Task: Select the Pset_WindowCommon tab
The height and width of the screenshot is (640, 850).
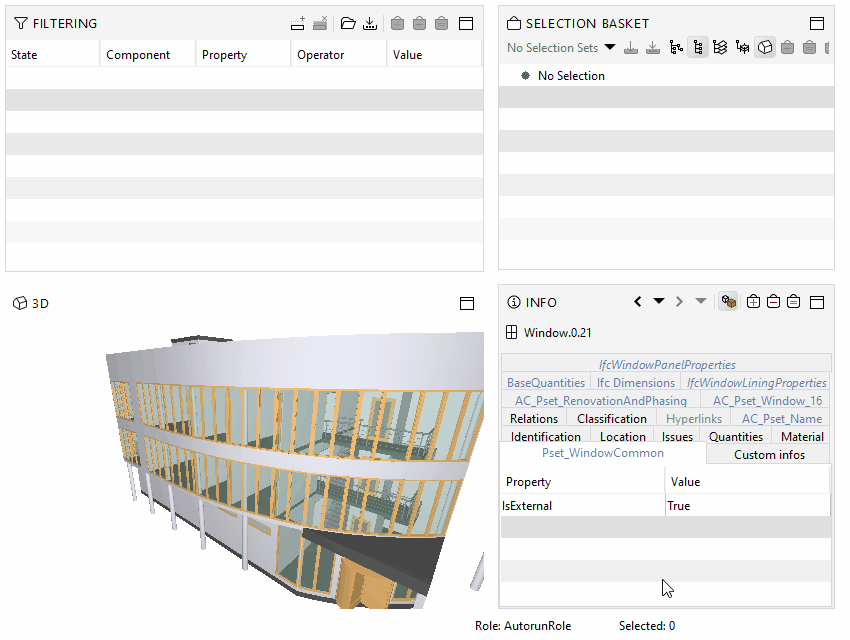Action: pos(603,453)
